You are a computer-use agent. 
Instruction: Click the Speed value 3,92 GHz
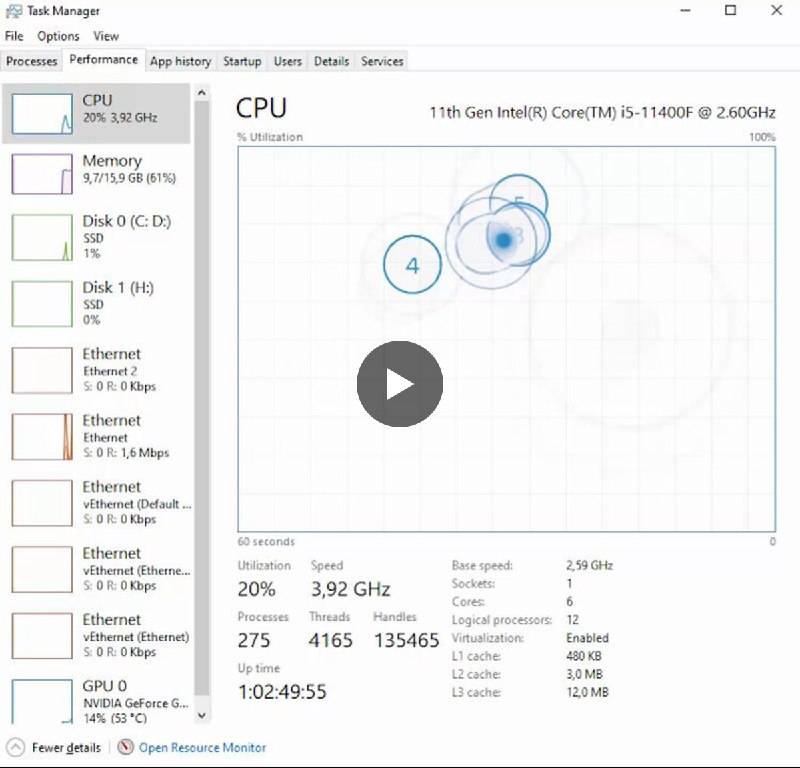click(x=351, y=589)
